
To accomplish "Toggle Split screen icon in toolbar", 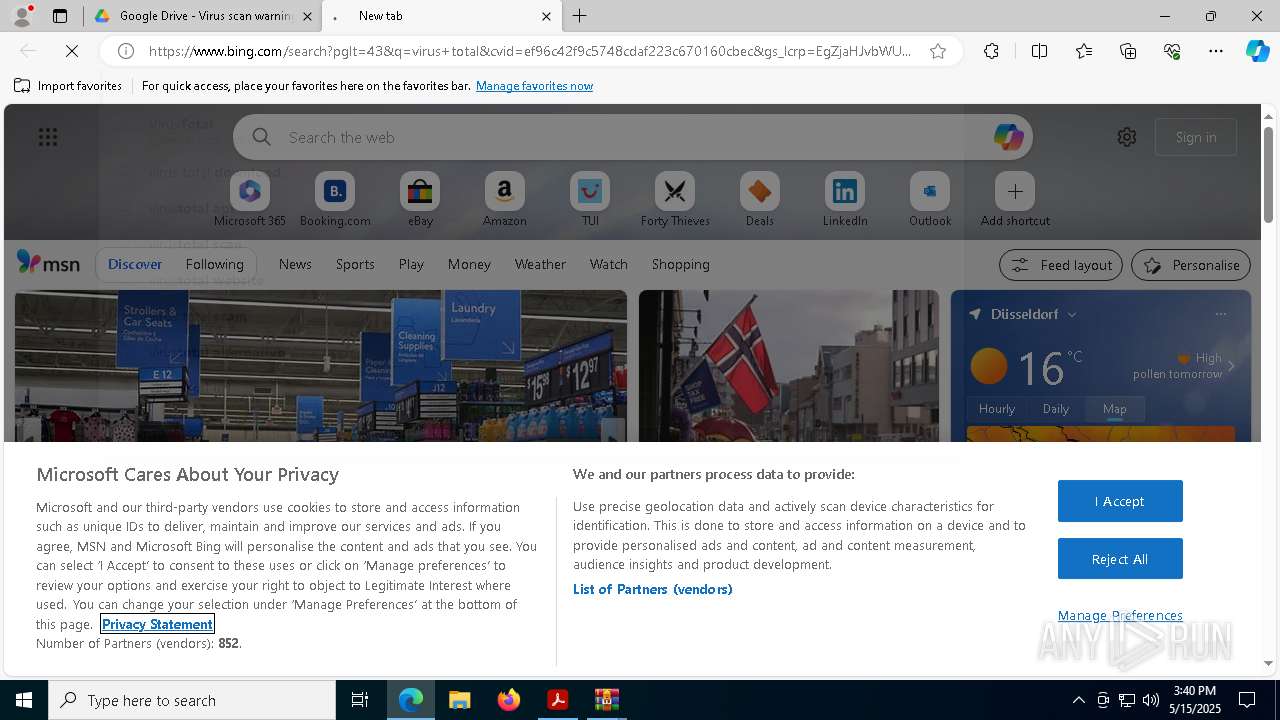I will (1039, 51).
